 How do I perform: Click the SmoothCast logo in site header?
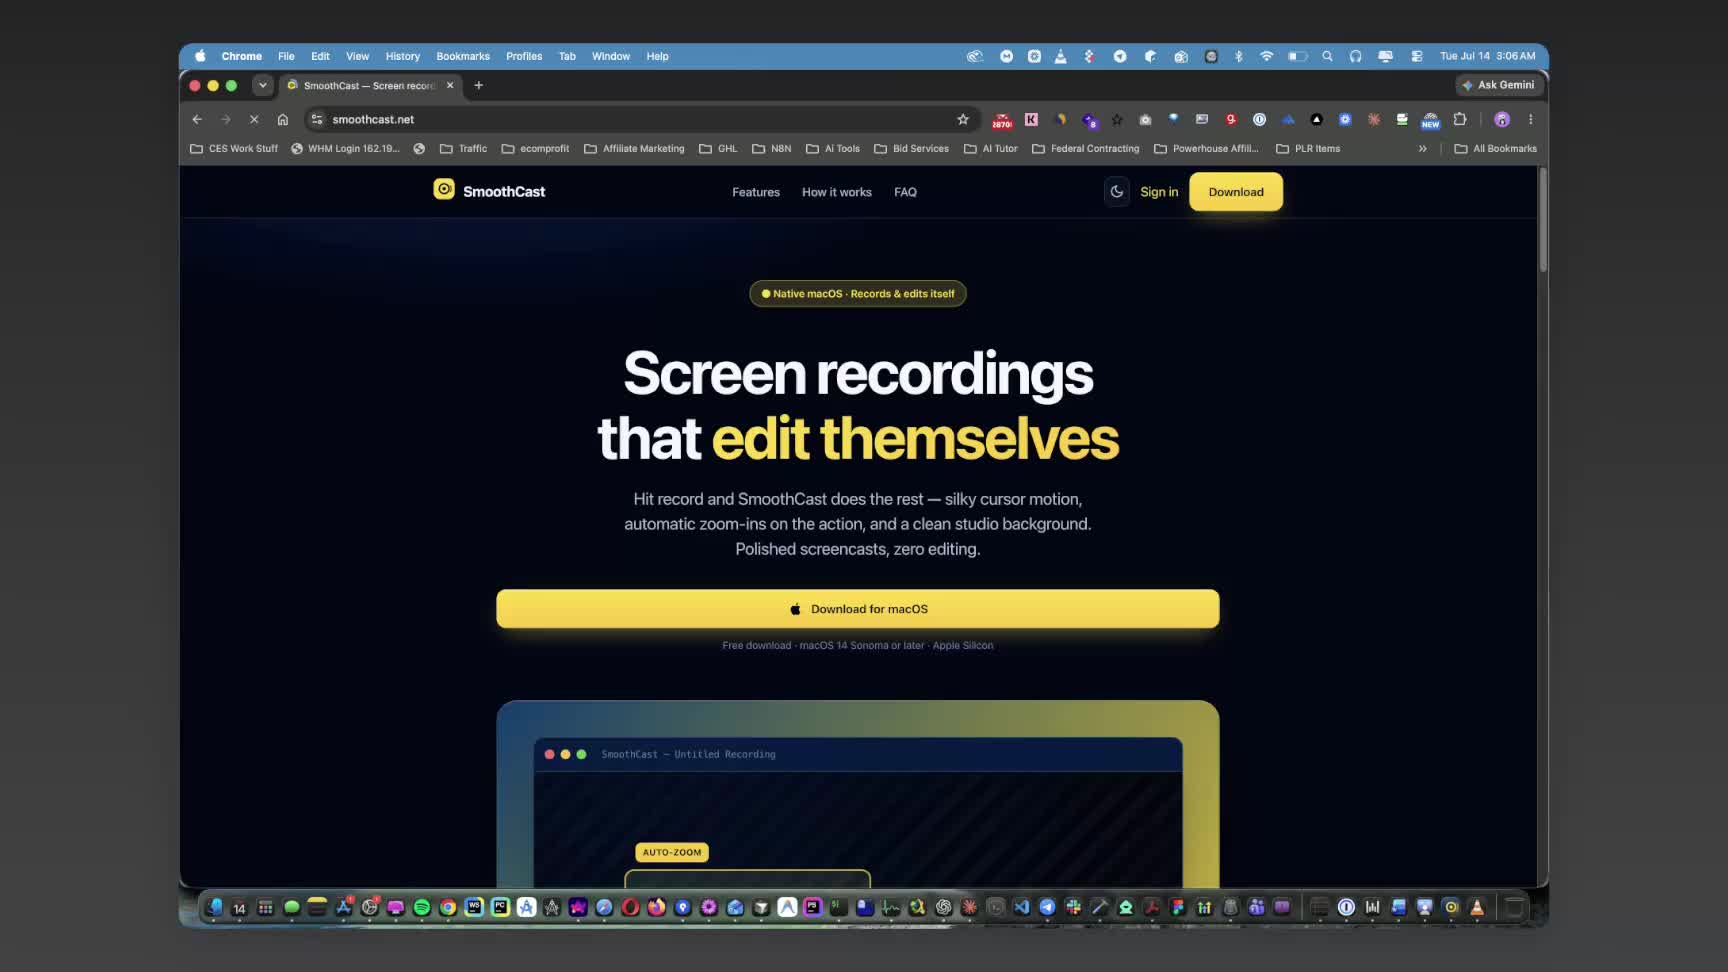489,191
